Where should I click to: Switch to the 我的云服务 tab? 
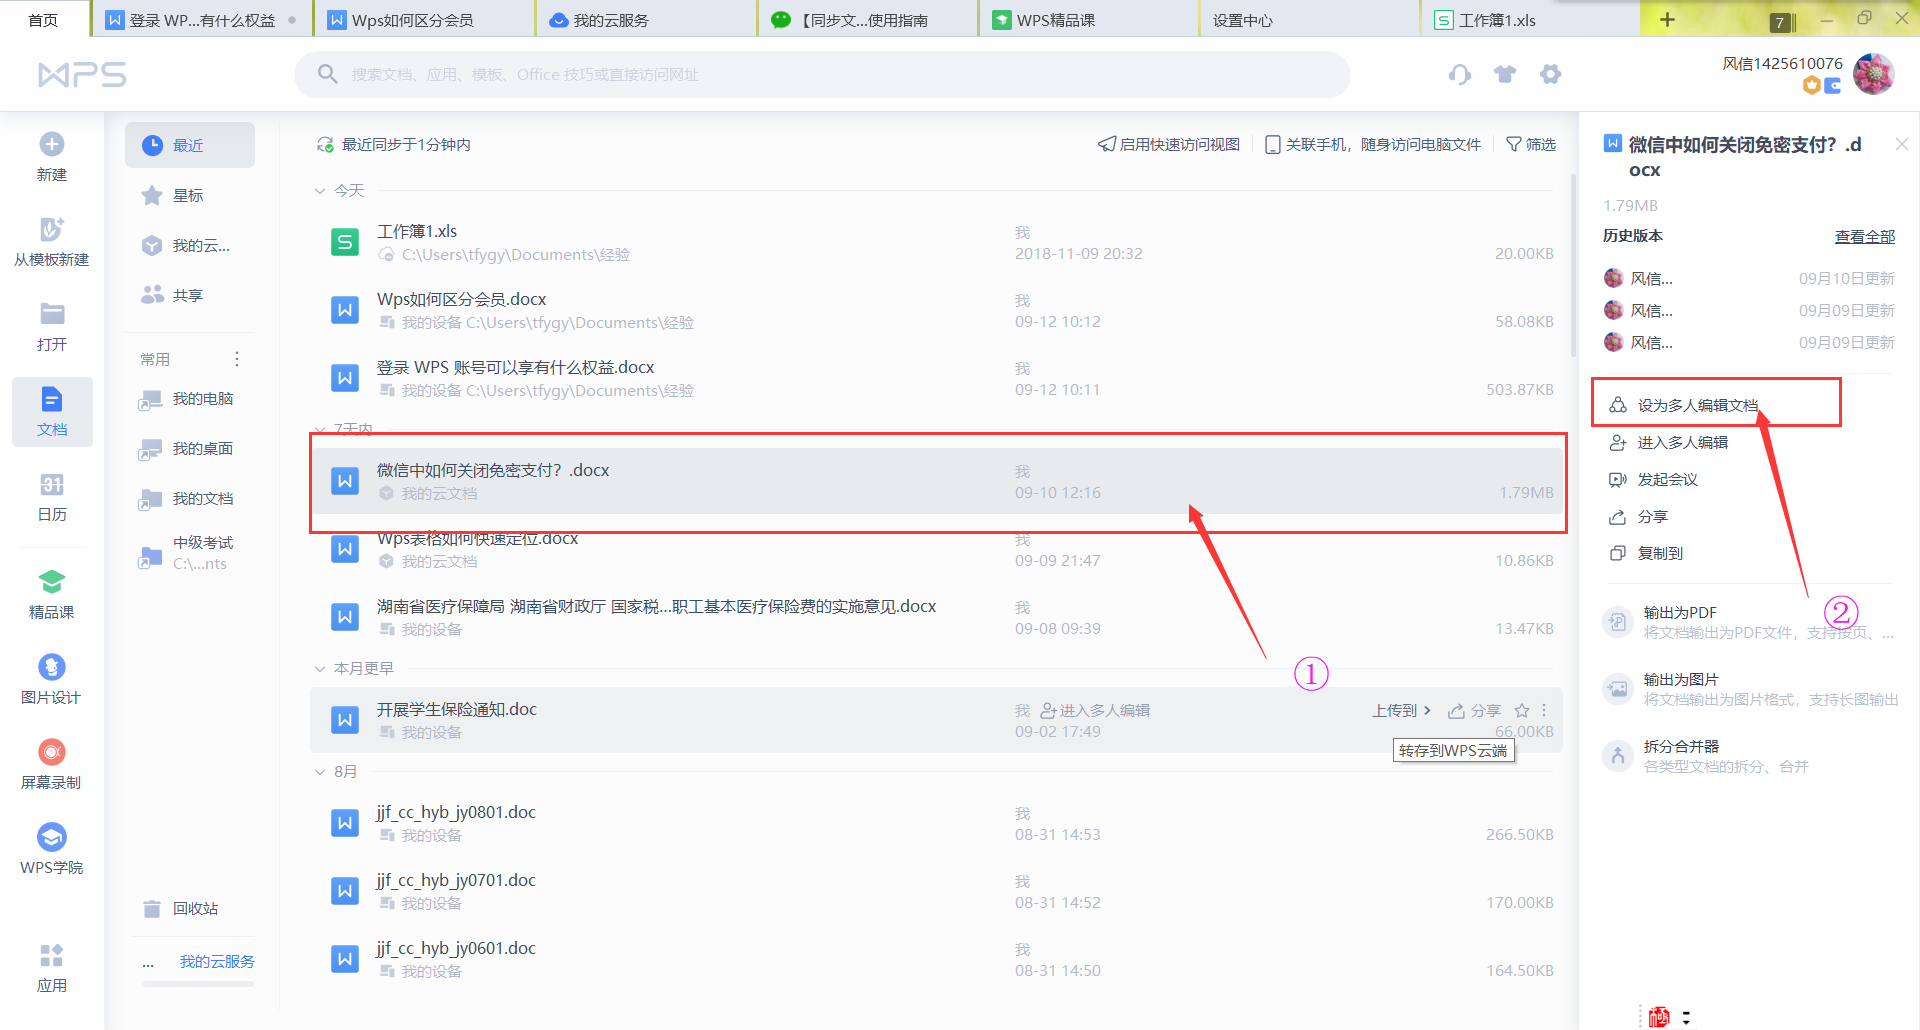click(646, 20)
